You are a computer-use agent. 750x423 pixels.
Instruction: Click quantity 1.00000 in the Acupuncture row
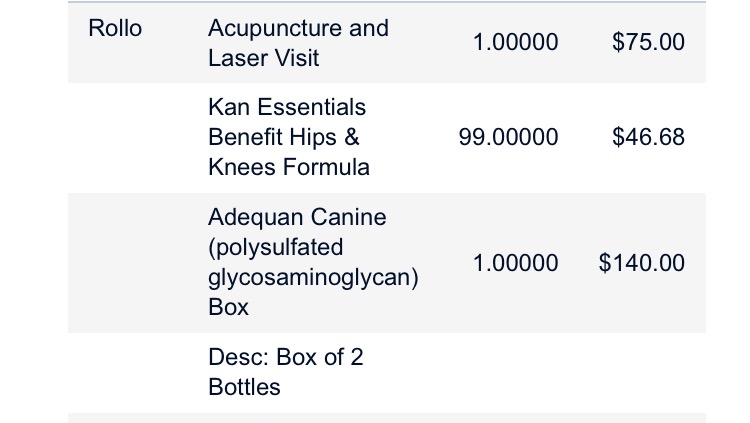pyautogui.click(x=516, y=43)
